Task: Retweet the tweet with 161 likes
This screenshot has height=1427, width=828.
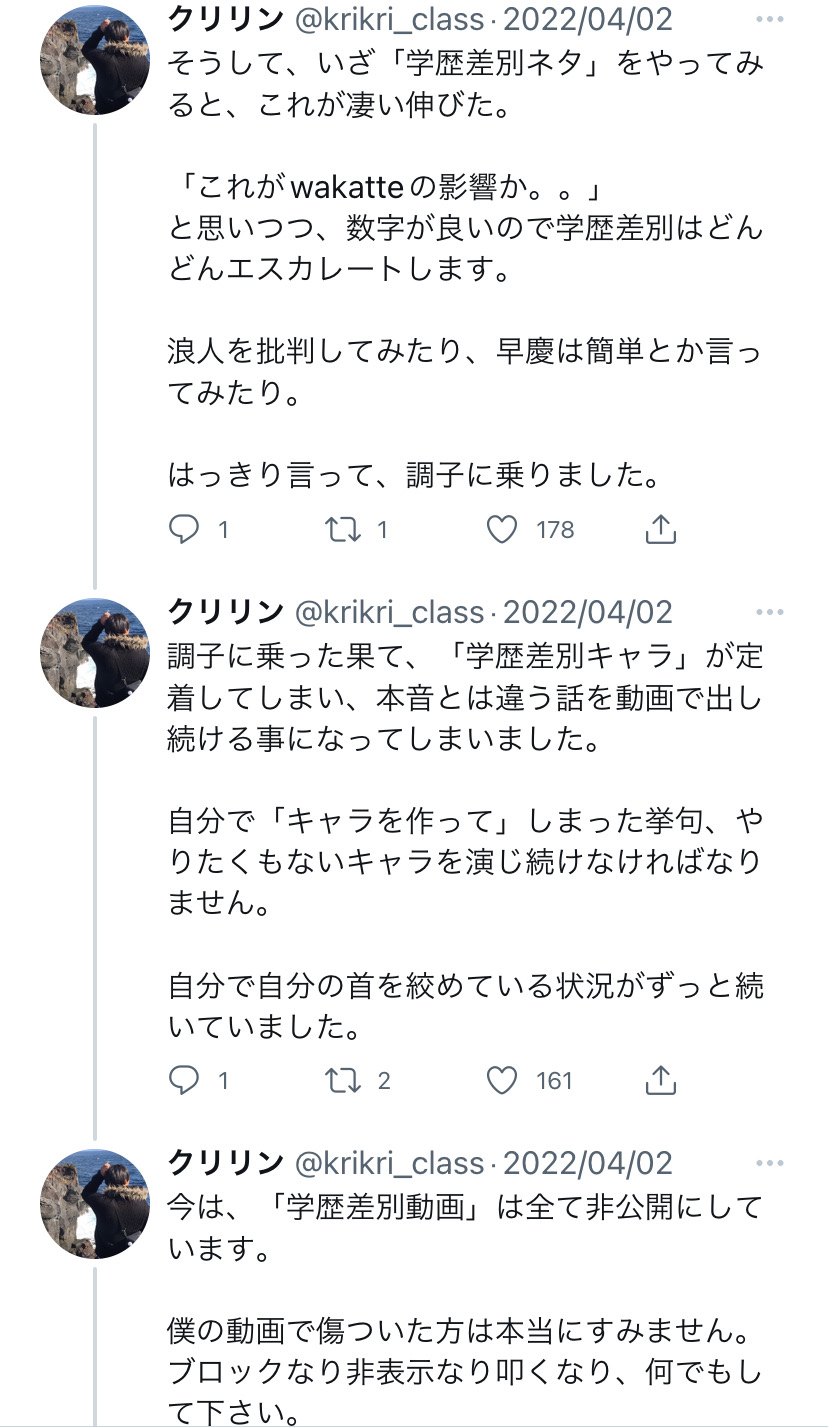Action: (344, 1080)
